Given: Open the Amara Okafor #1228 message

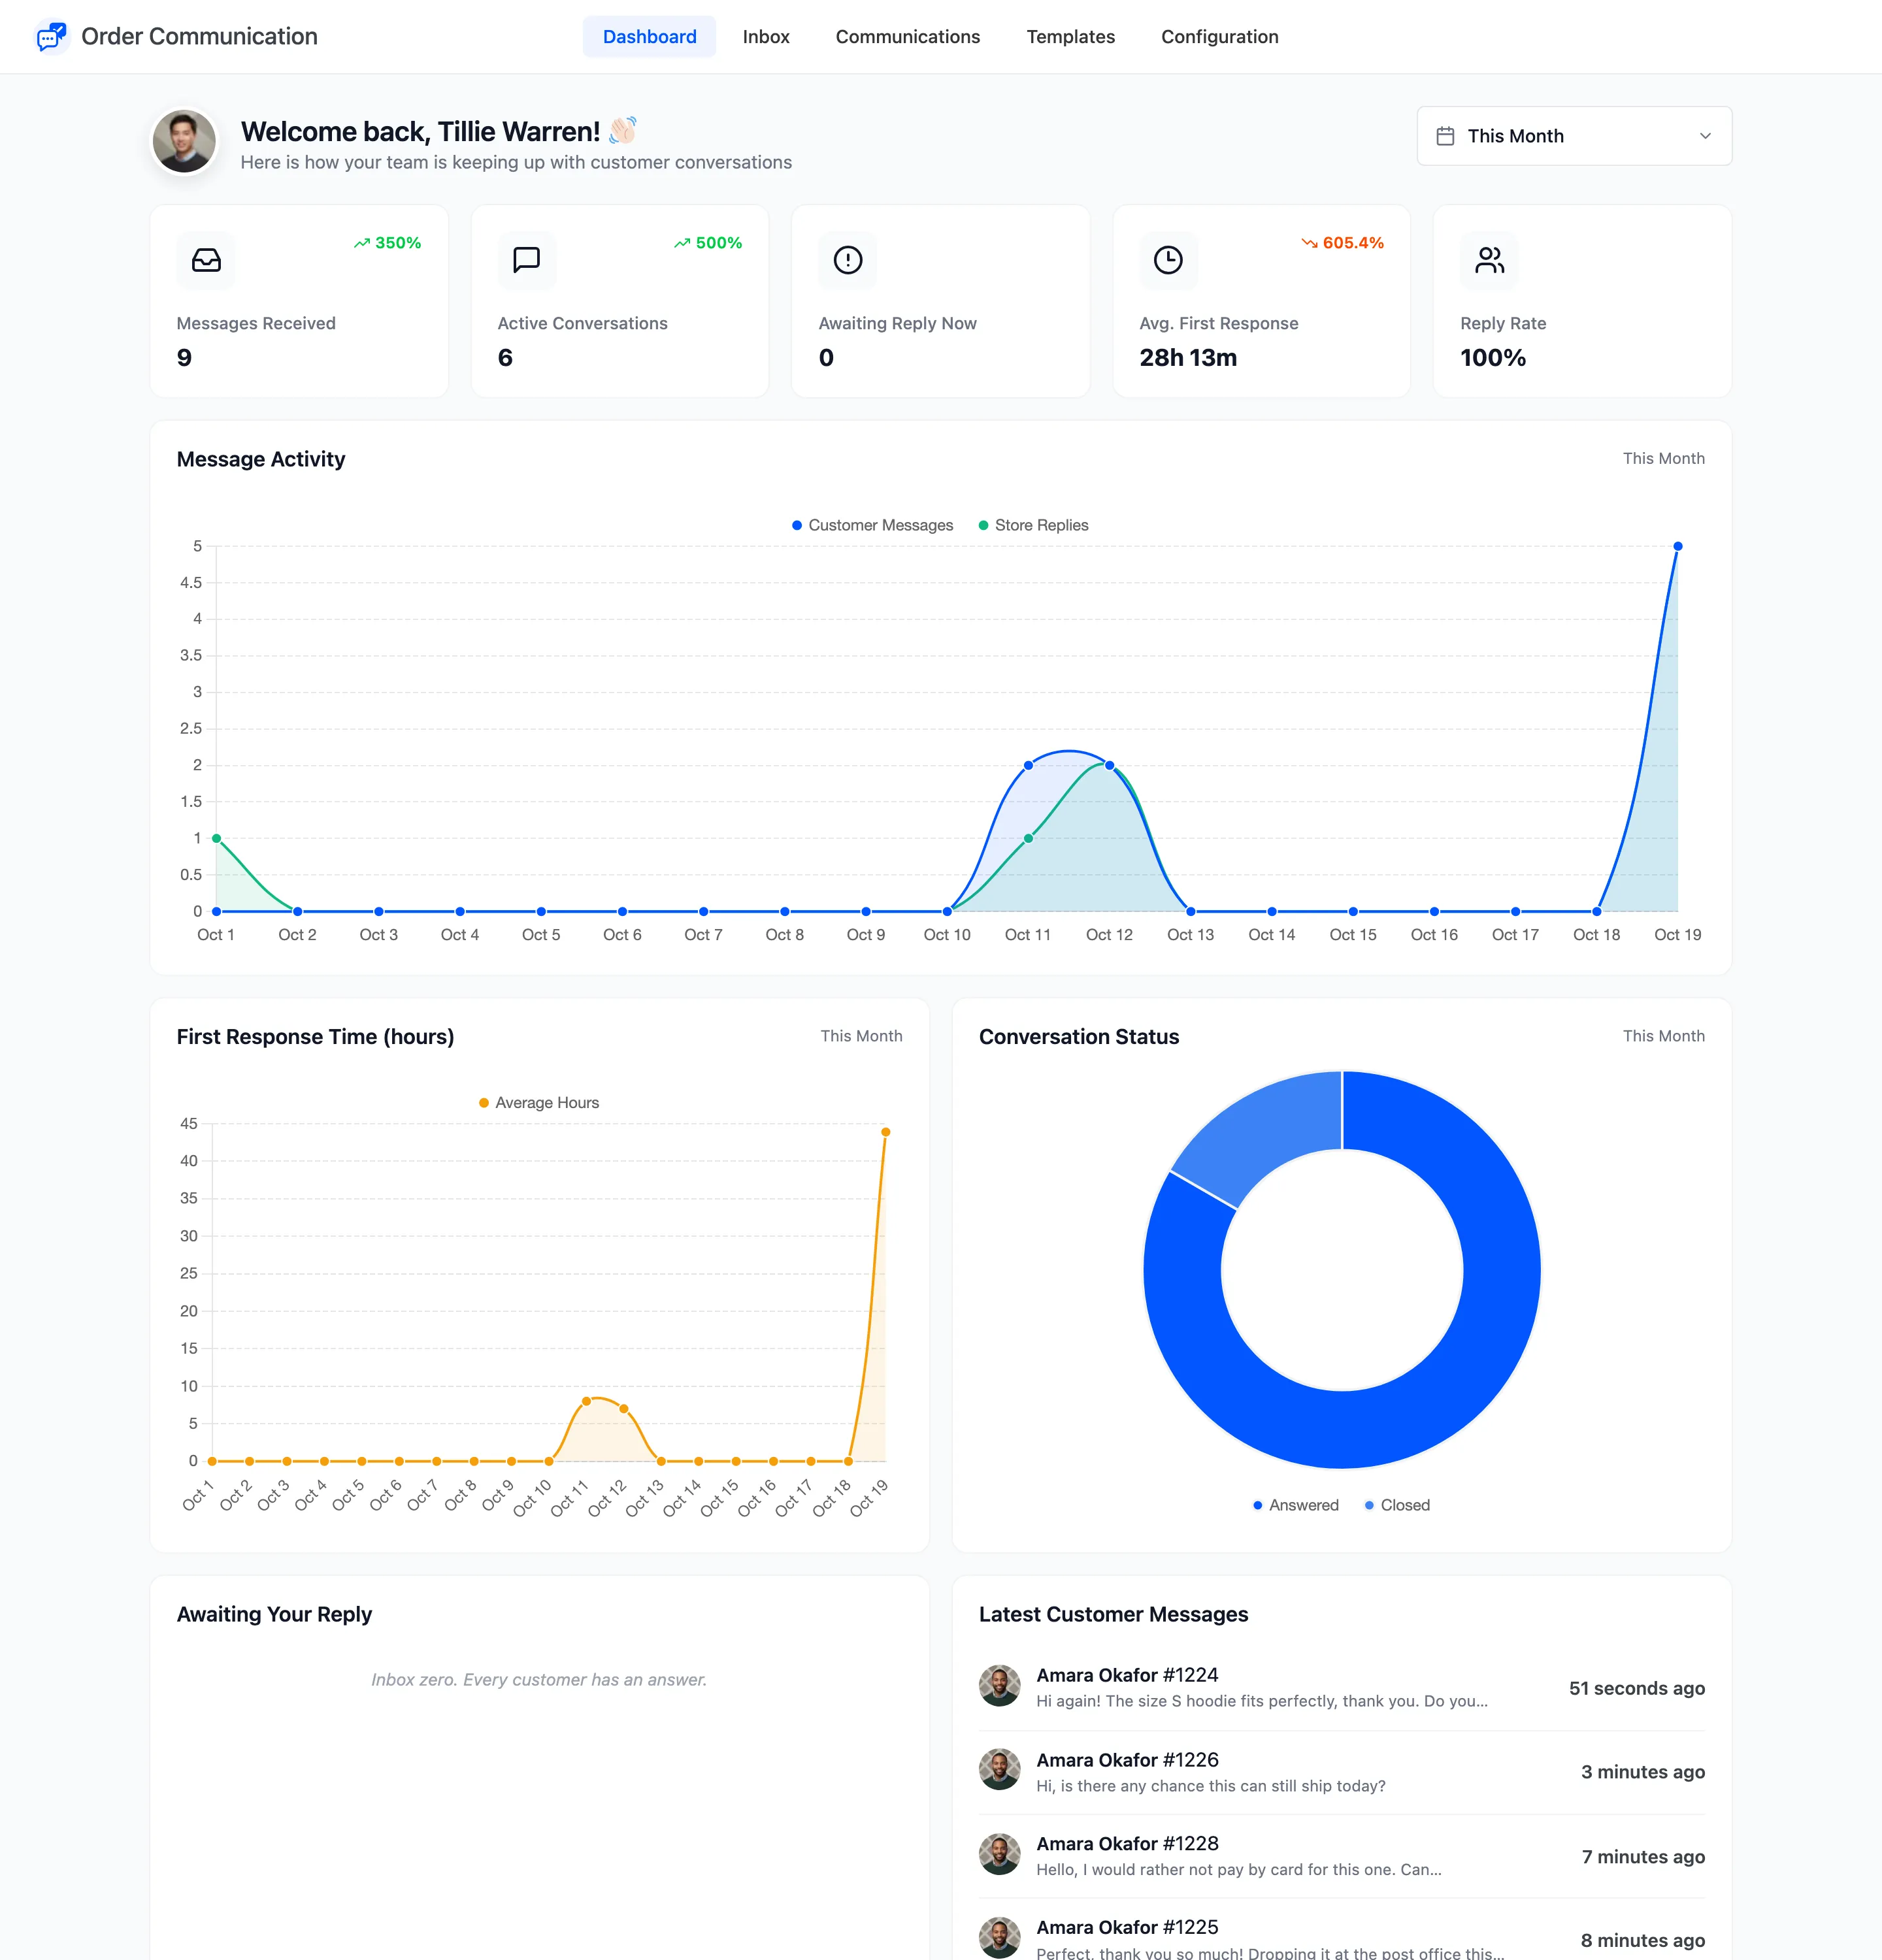Looking at the screenshot, I should 1342,1856.
